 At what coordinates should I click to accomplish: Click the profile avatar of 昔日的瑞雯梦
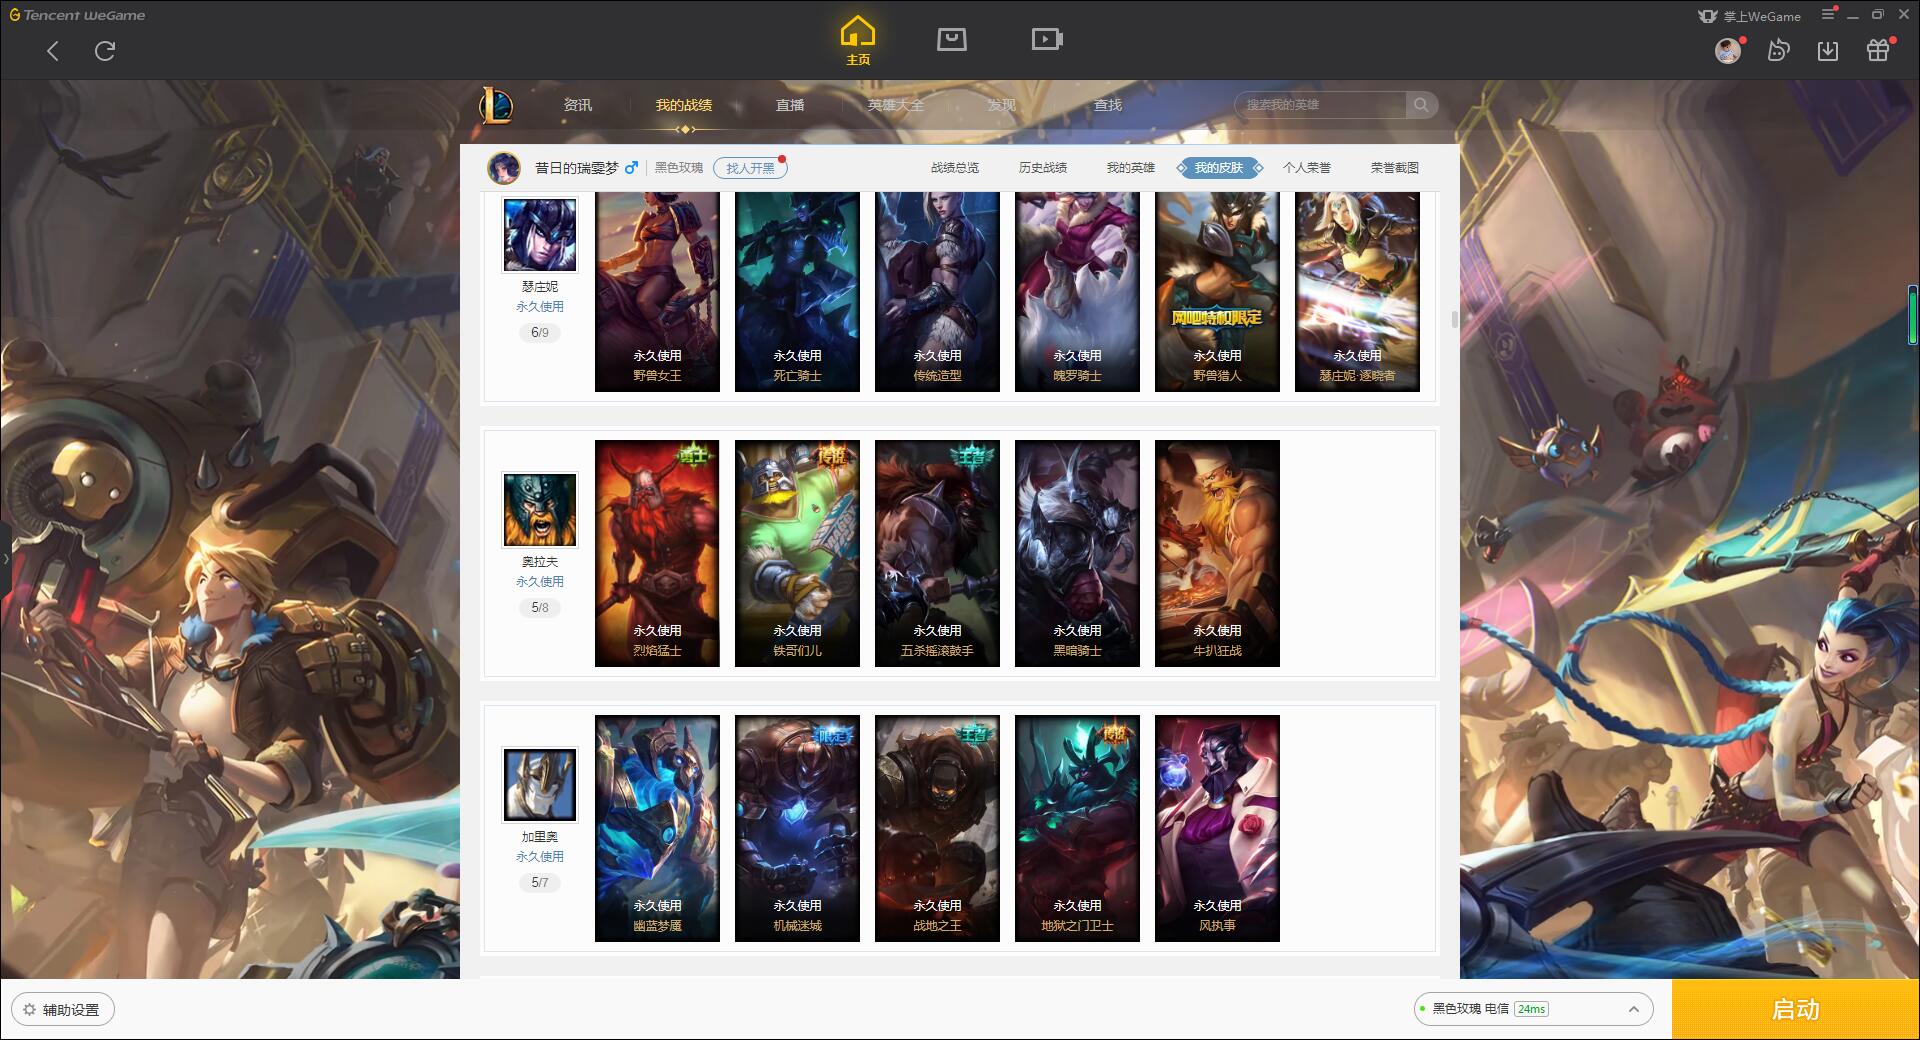[x=504, y=168]
